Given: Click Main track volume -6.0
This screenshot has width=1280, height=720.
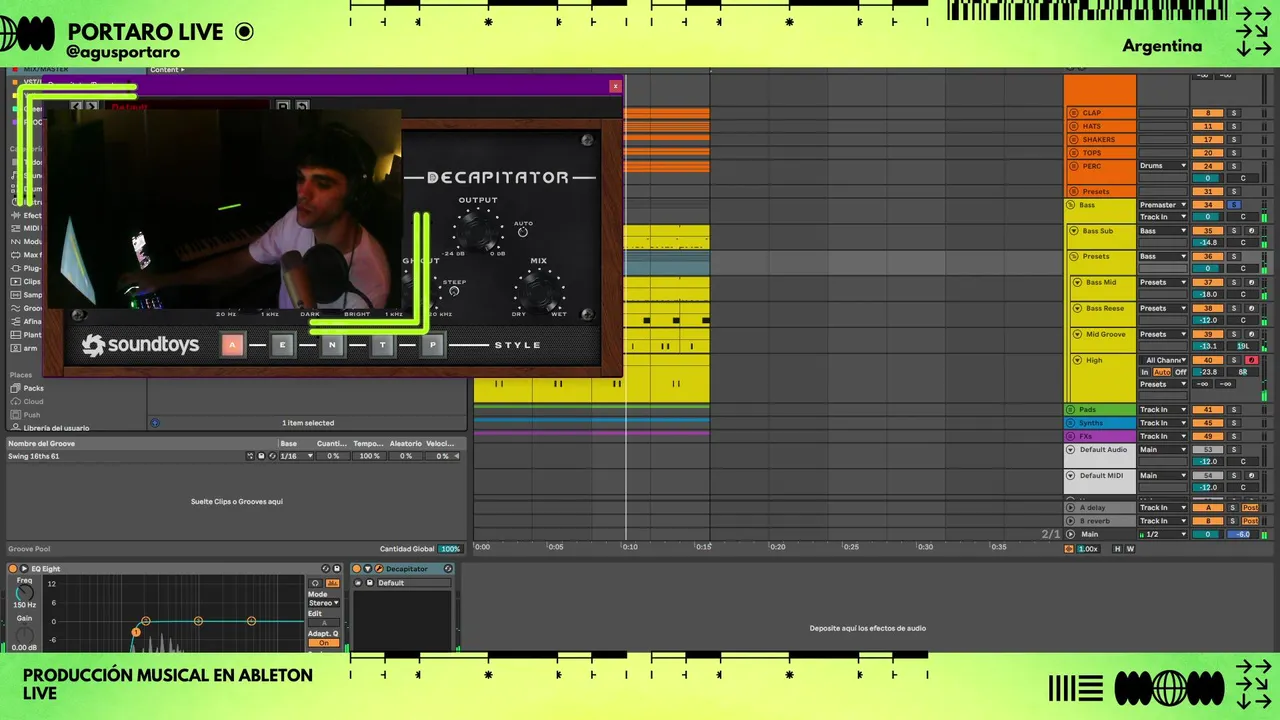Looking at the screenshot, I should coord(1242,534).
